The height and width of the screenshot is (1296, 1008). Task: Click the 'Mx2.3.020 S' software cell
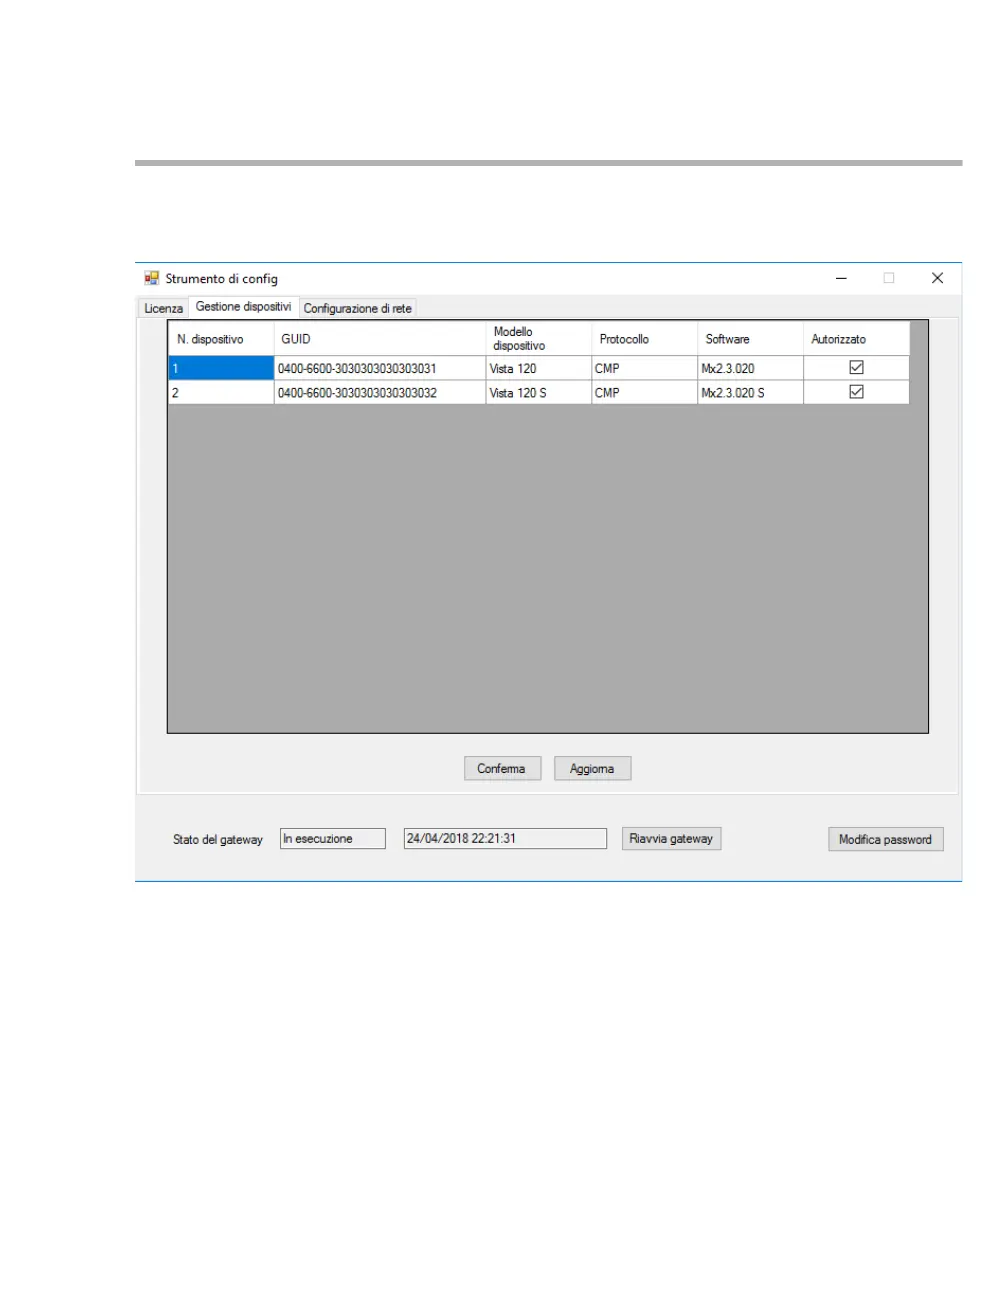click(750, 392)
